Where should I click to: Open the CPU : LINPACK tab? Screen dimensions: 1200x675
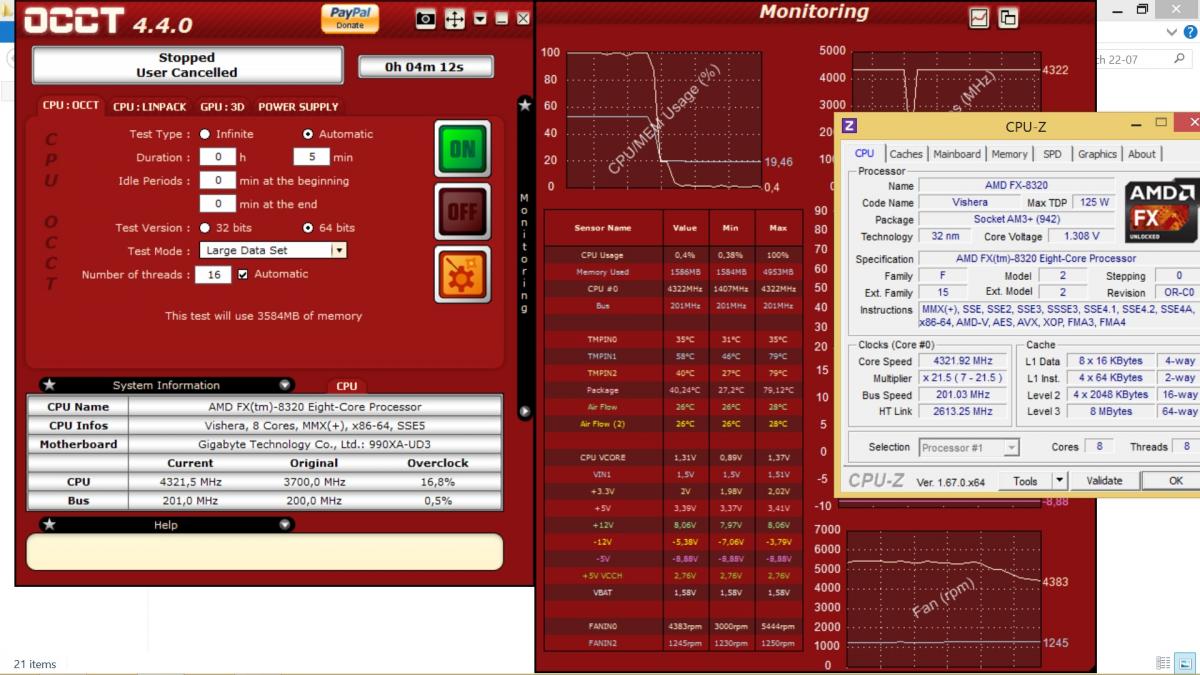pos(149,106)
